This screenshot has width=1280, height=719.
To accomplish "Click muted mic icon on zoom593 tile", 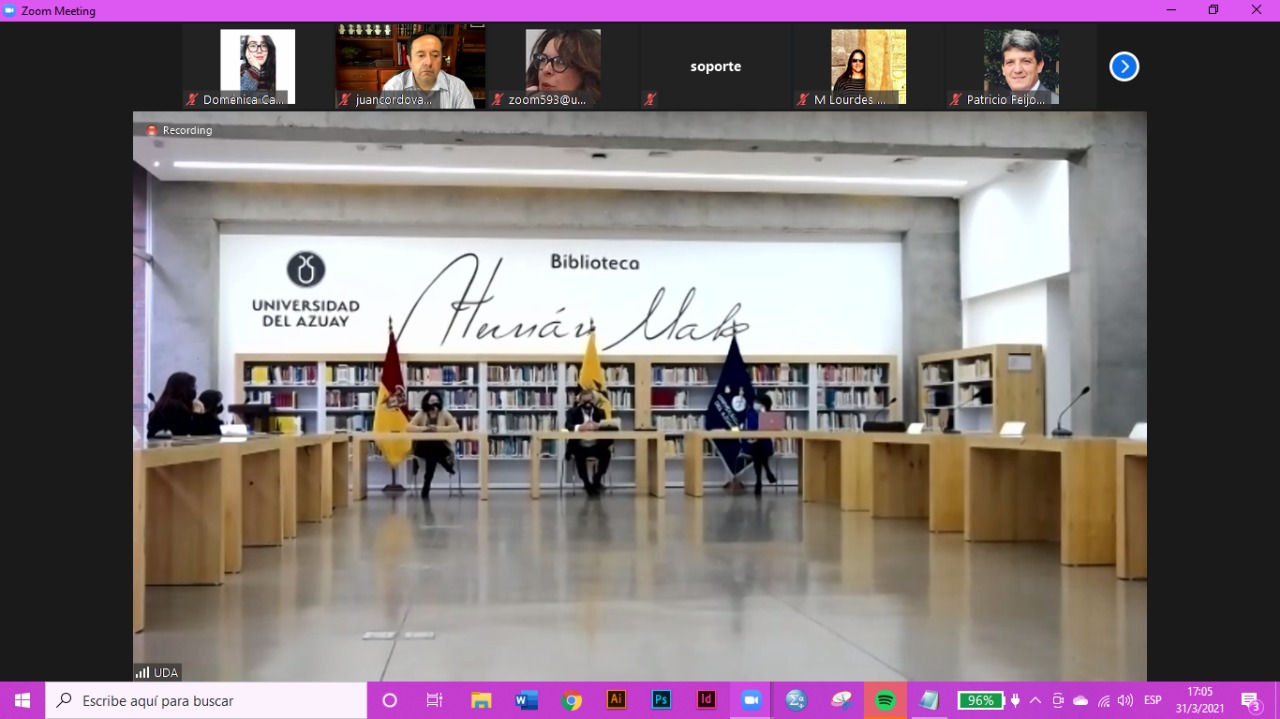I will point(497,100).
